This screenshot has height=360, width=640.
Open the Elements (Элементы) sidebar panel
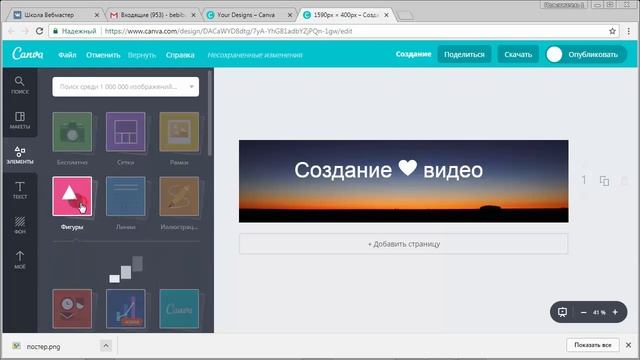pyautogui.click(x=20, y=155)
